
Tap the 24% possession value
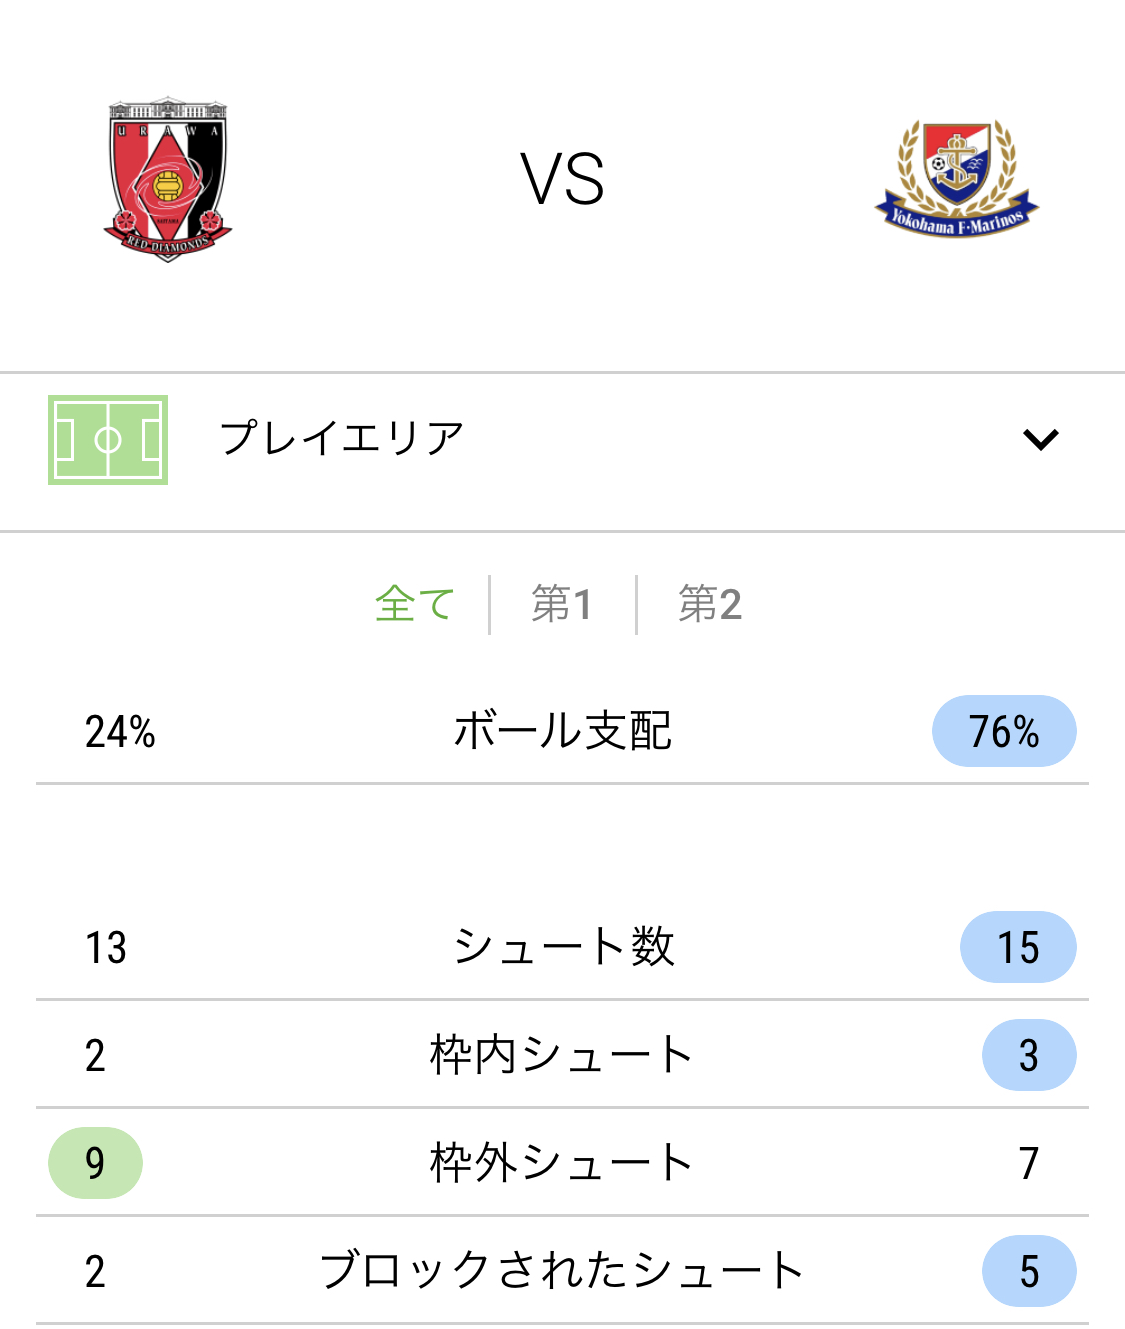click(120, 732)
